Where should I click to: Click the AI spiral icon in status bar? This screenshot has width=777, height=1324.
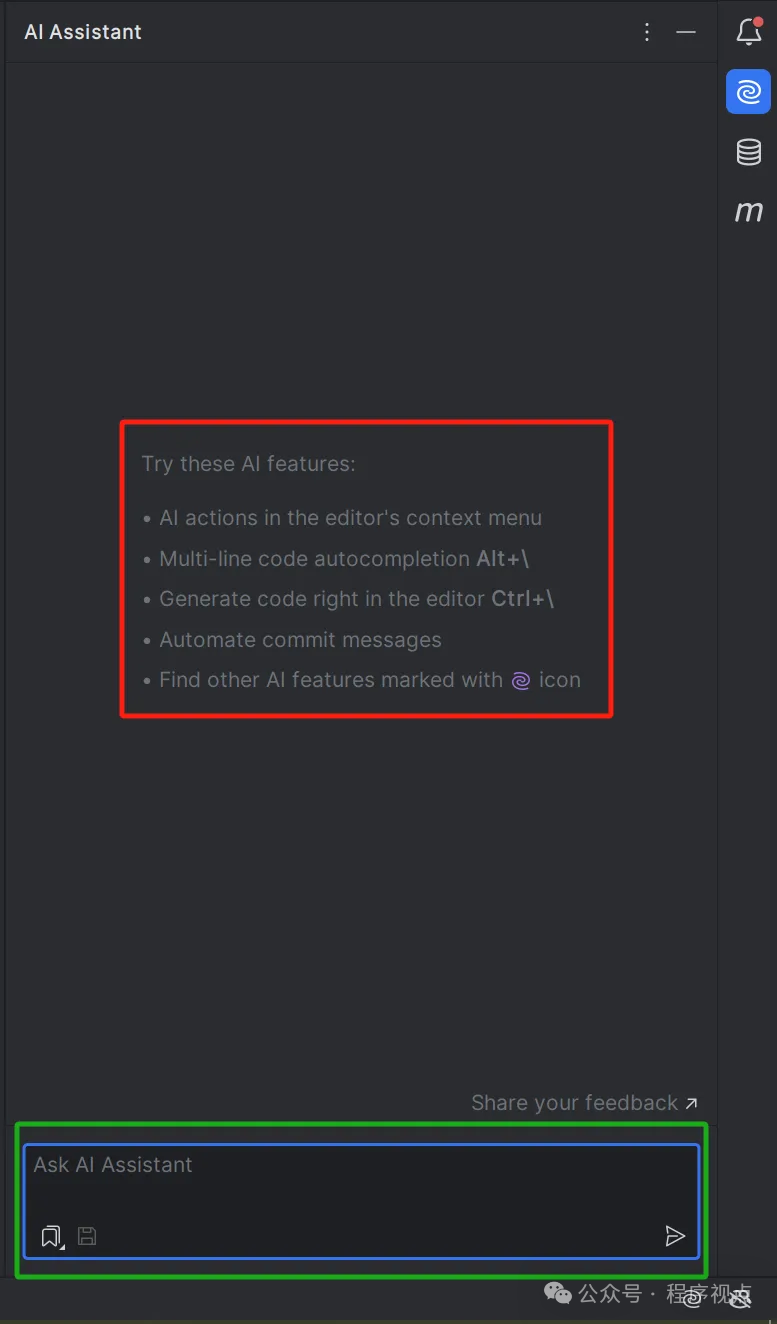click(693, 1298)
